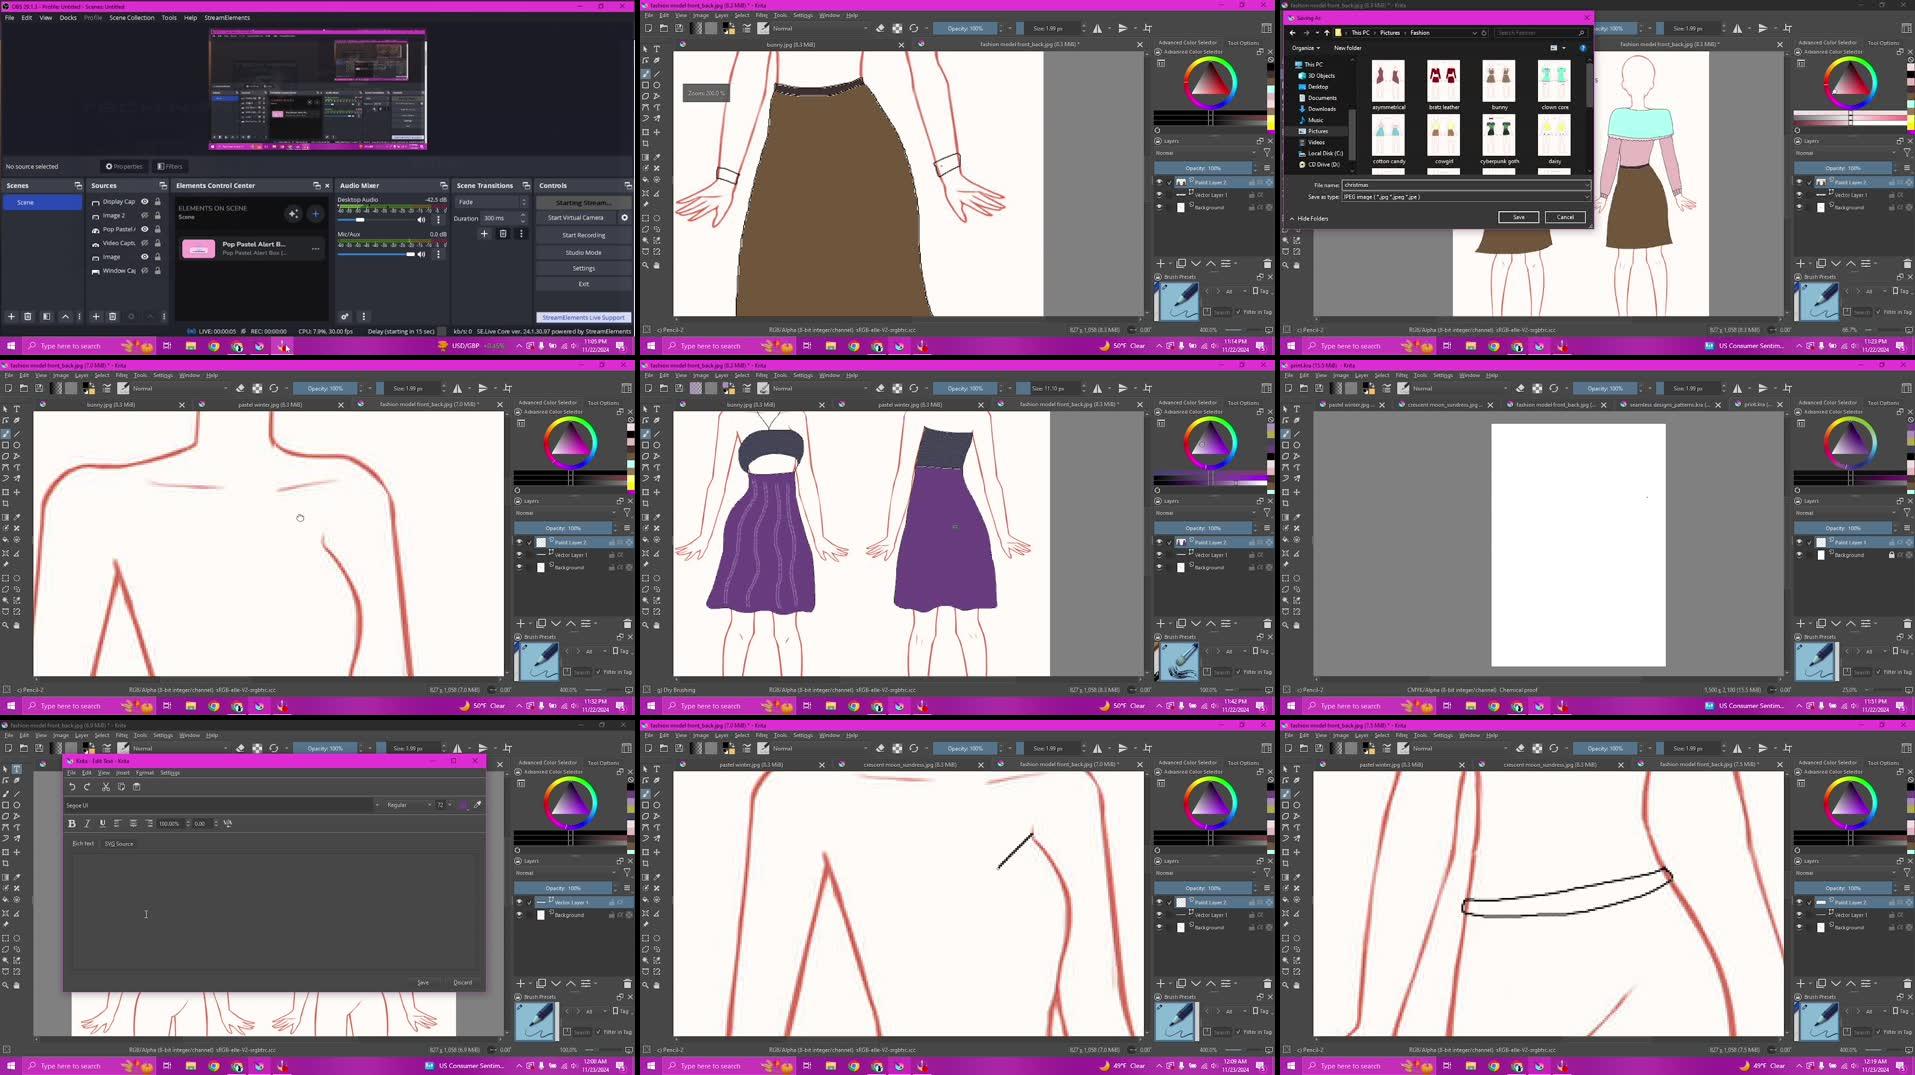Open advanced audio gear in OBS Audio Mixer
This screenshot has width=1915, height=1075.
point(344,317)
